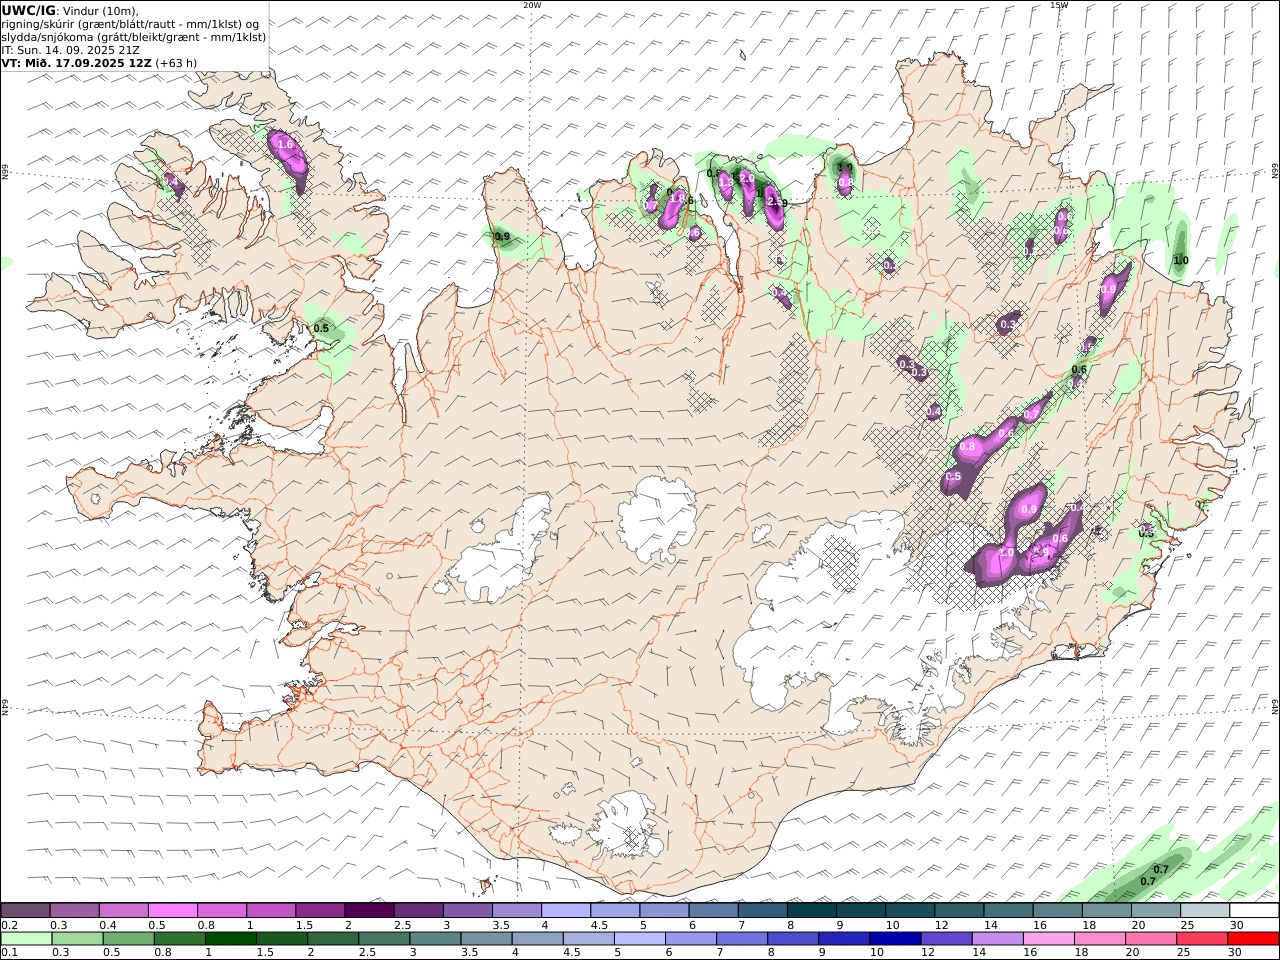Pick the bright pink upper swatch starting at 0.5
Viewport: 1280px width, 960px height.
click(172, 910)
